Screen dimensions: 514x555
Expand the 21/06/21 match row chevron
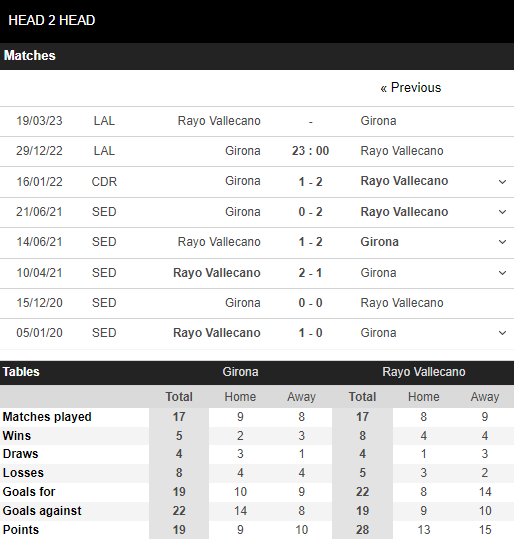point(502,212)
